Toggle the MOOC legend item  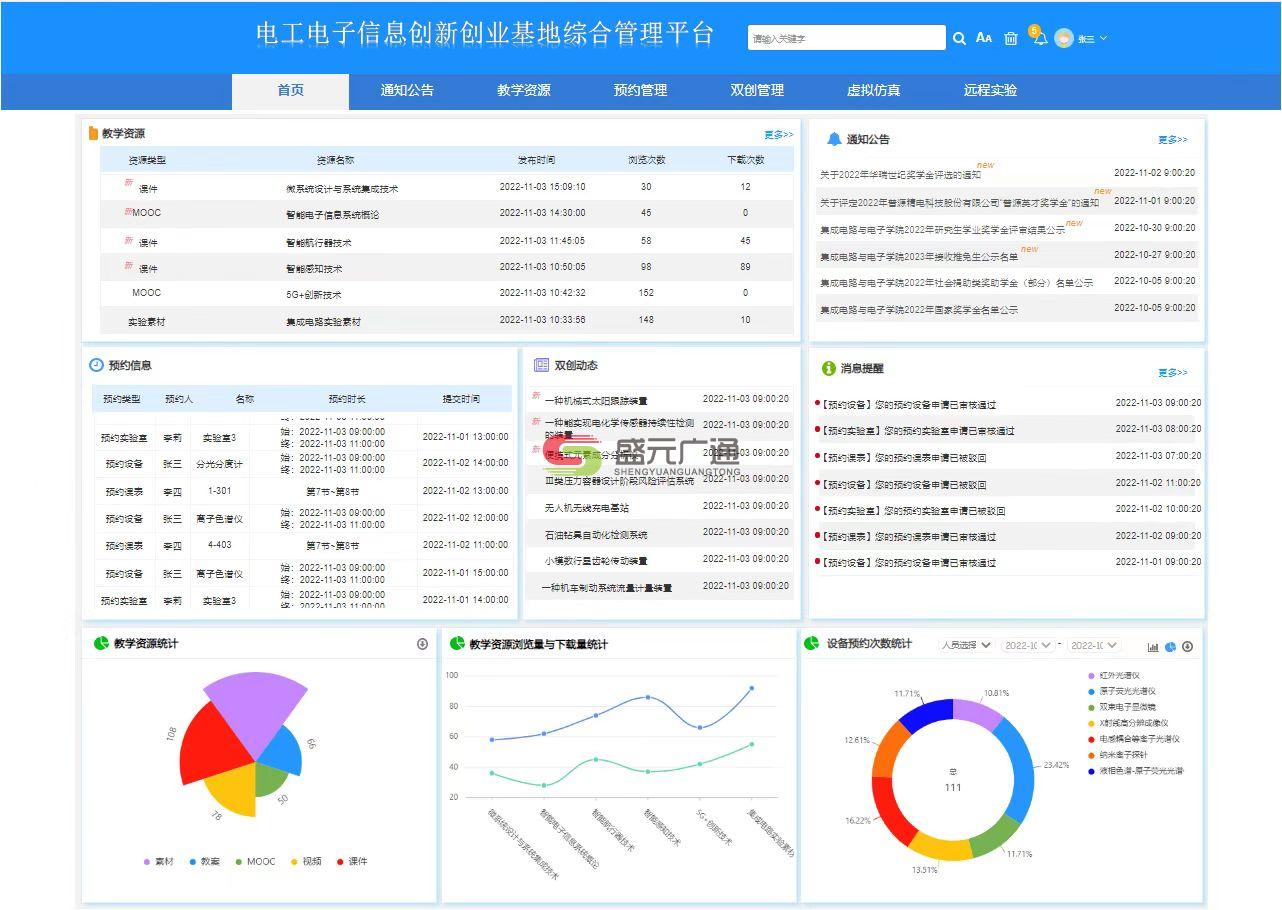point(255,863)
